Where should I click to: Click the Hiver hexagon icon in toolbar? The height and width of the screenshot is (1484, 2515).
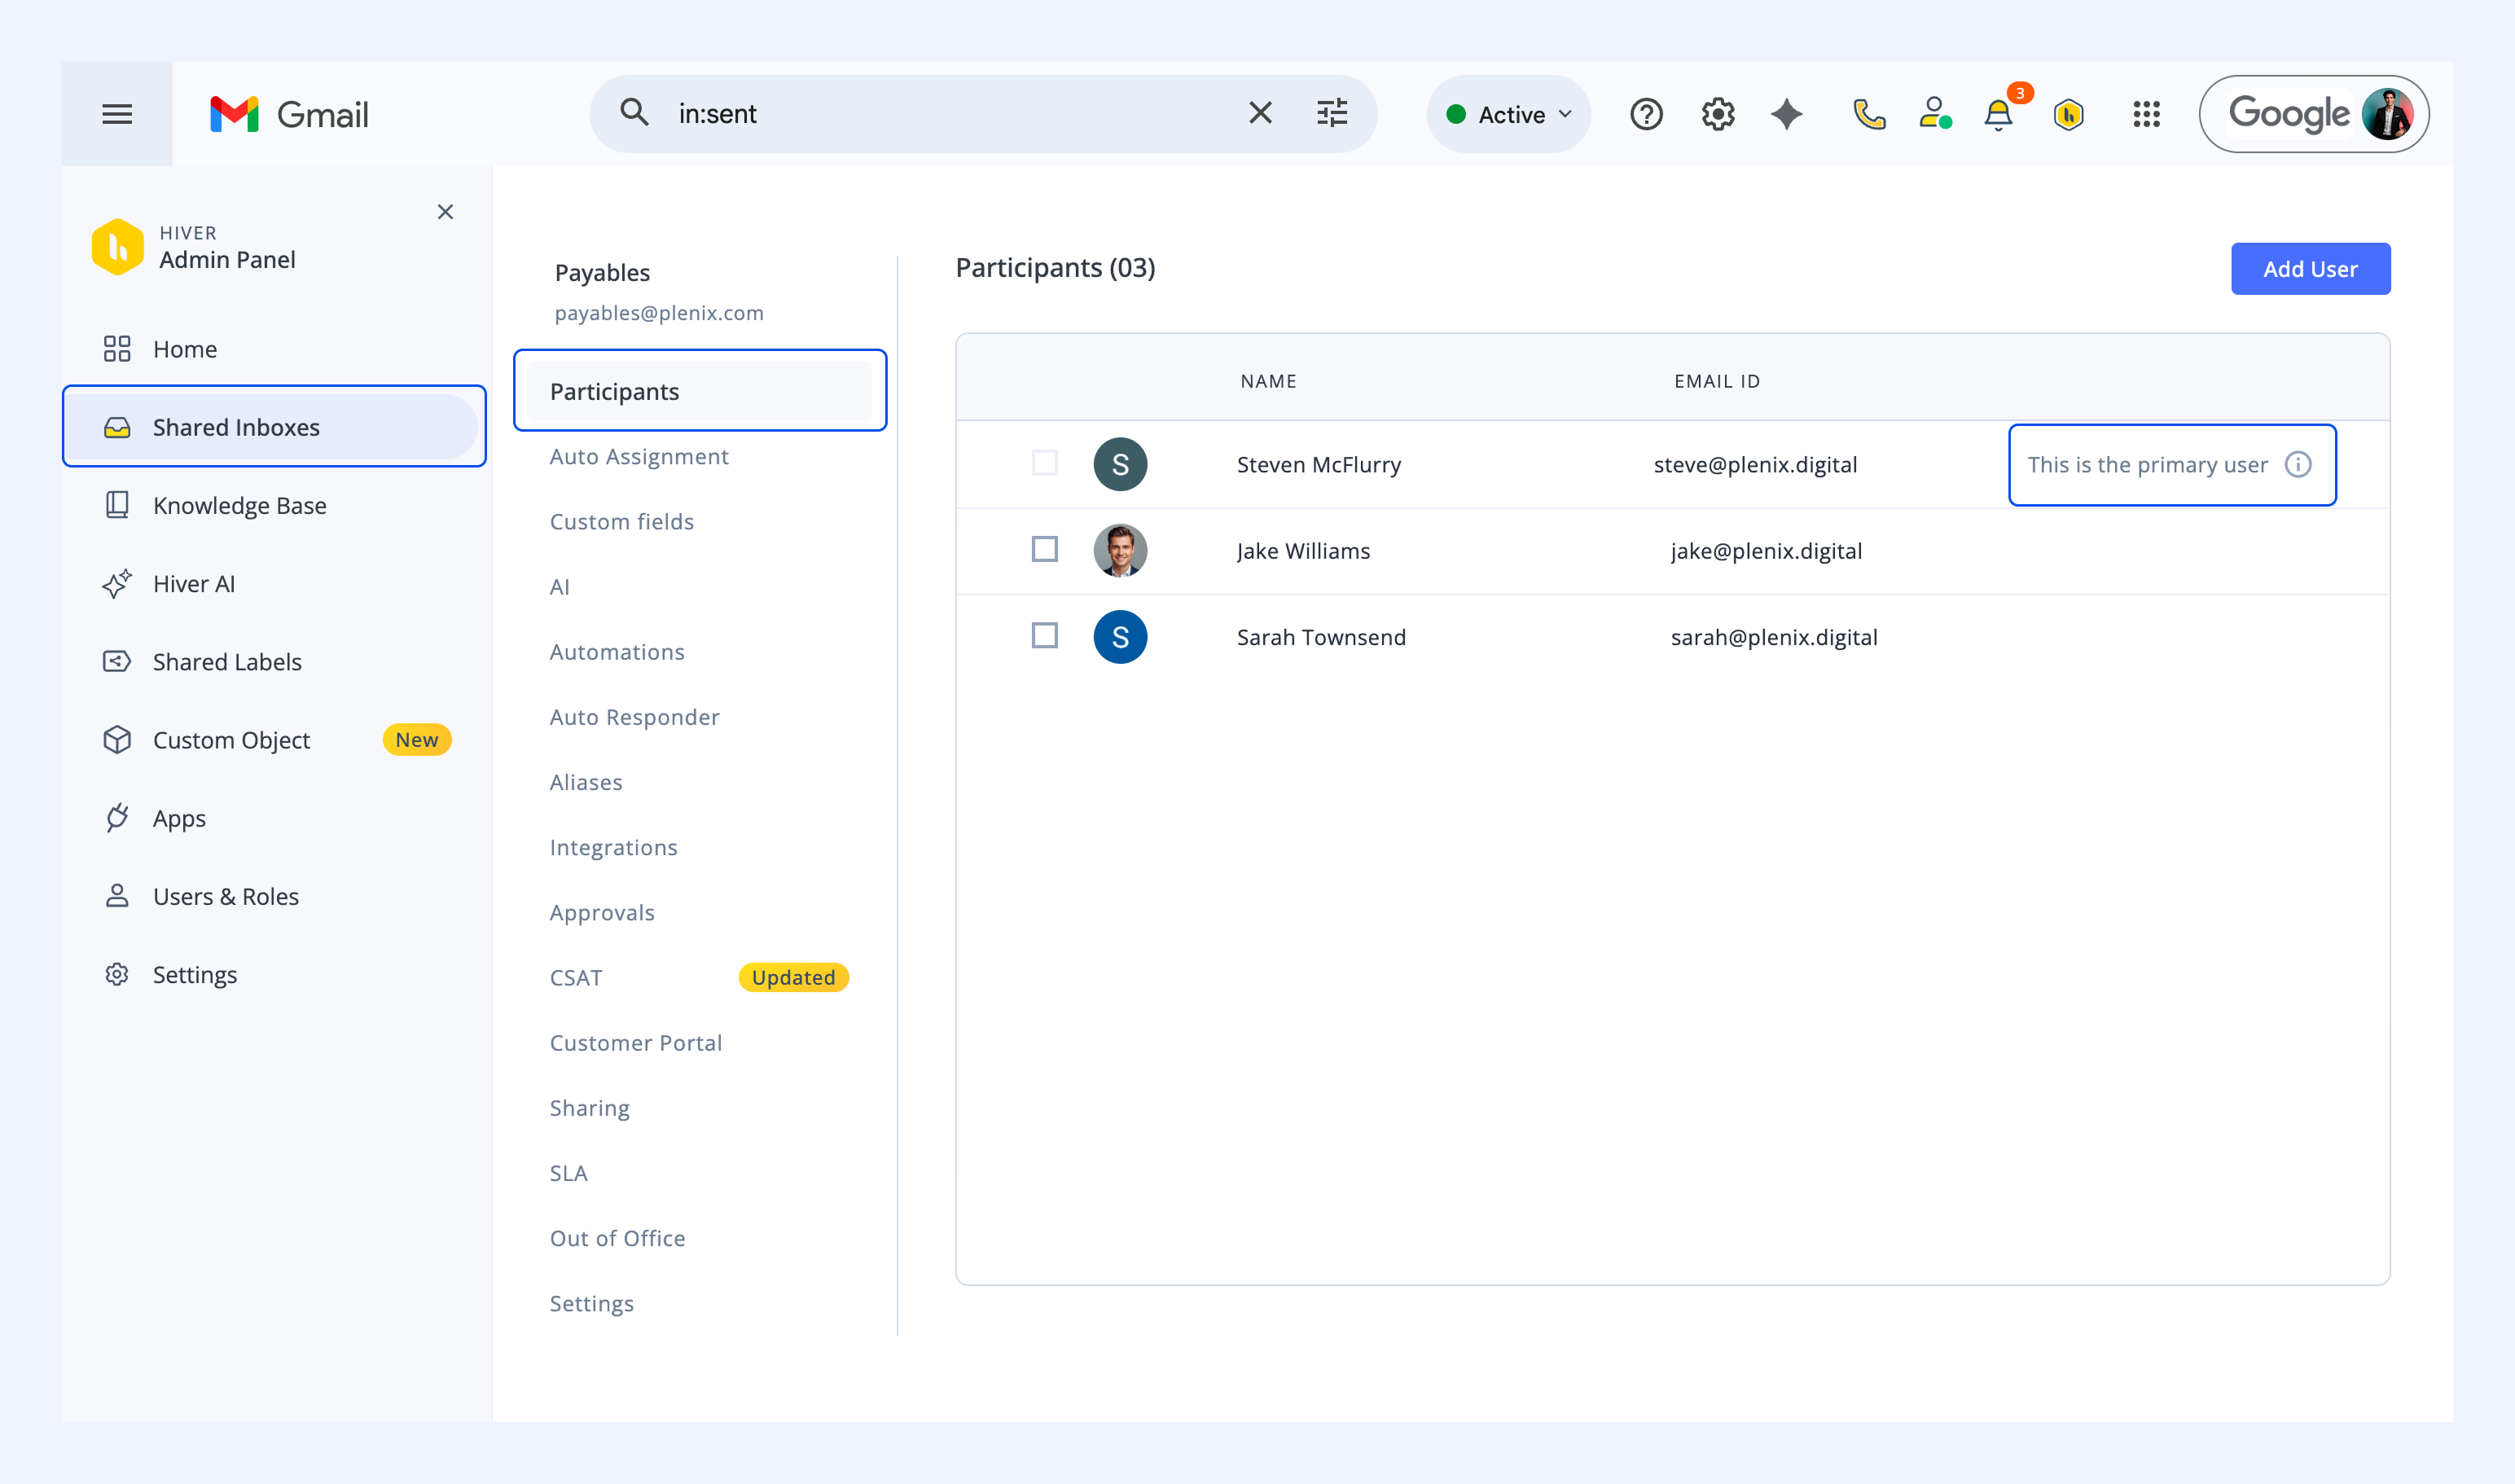point(2069,114)
